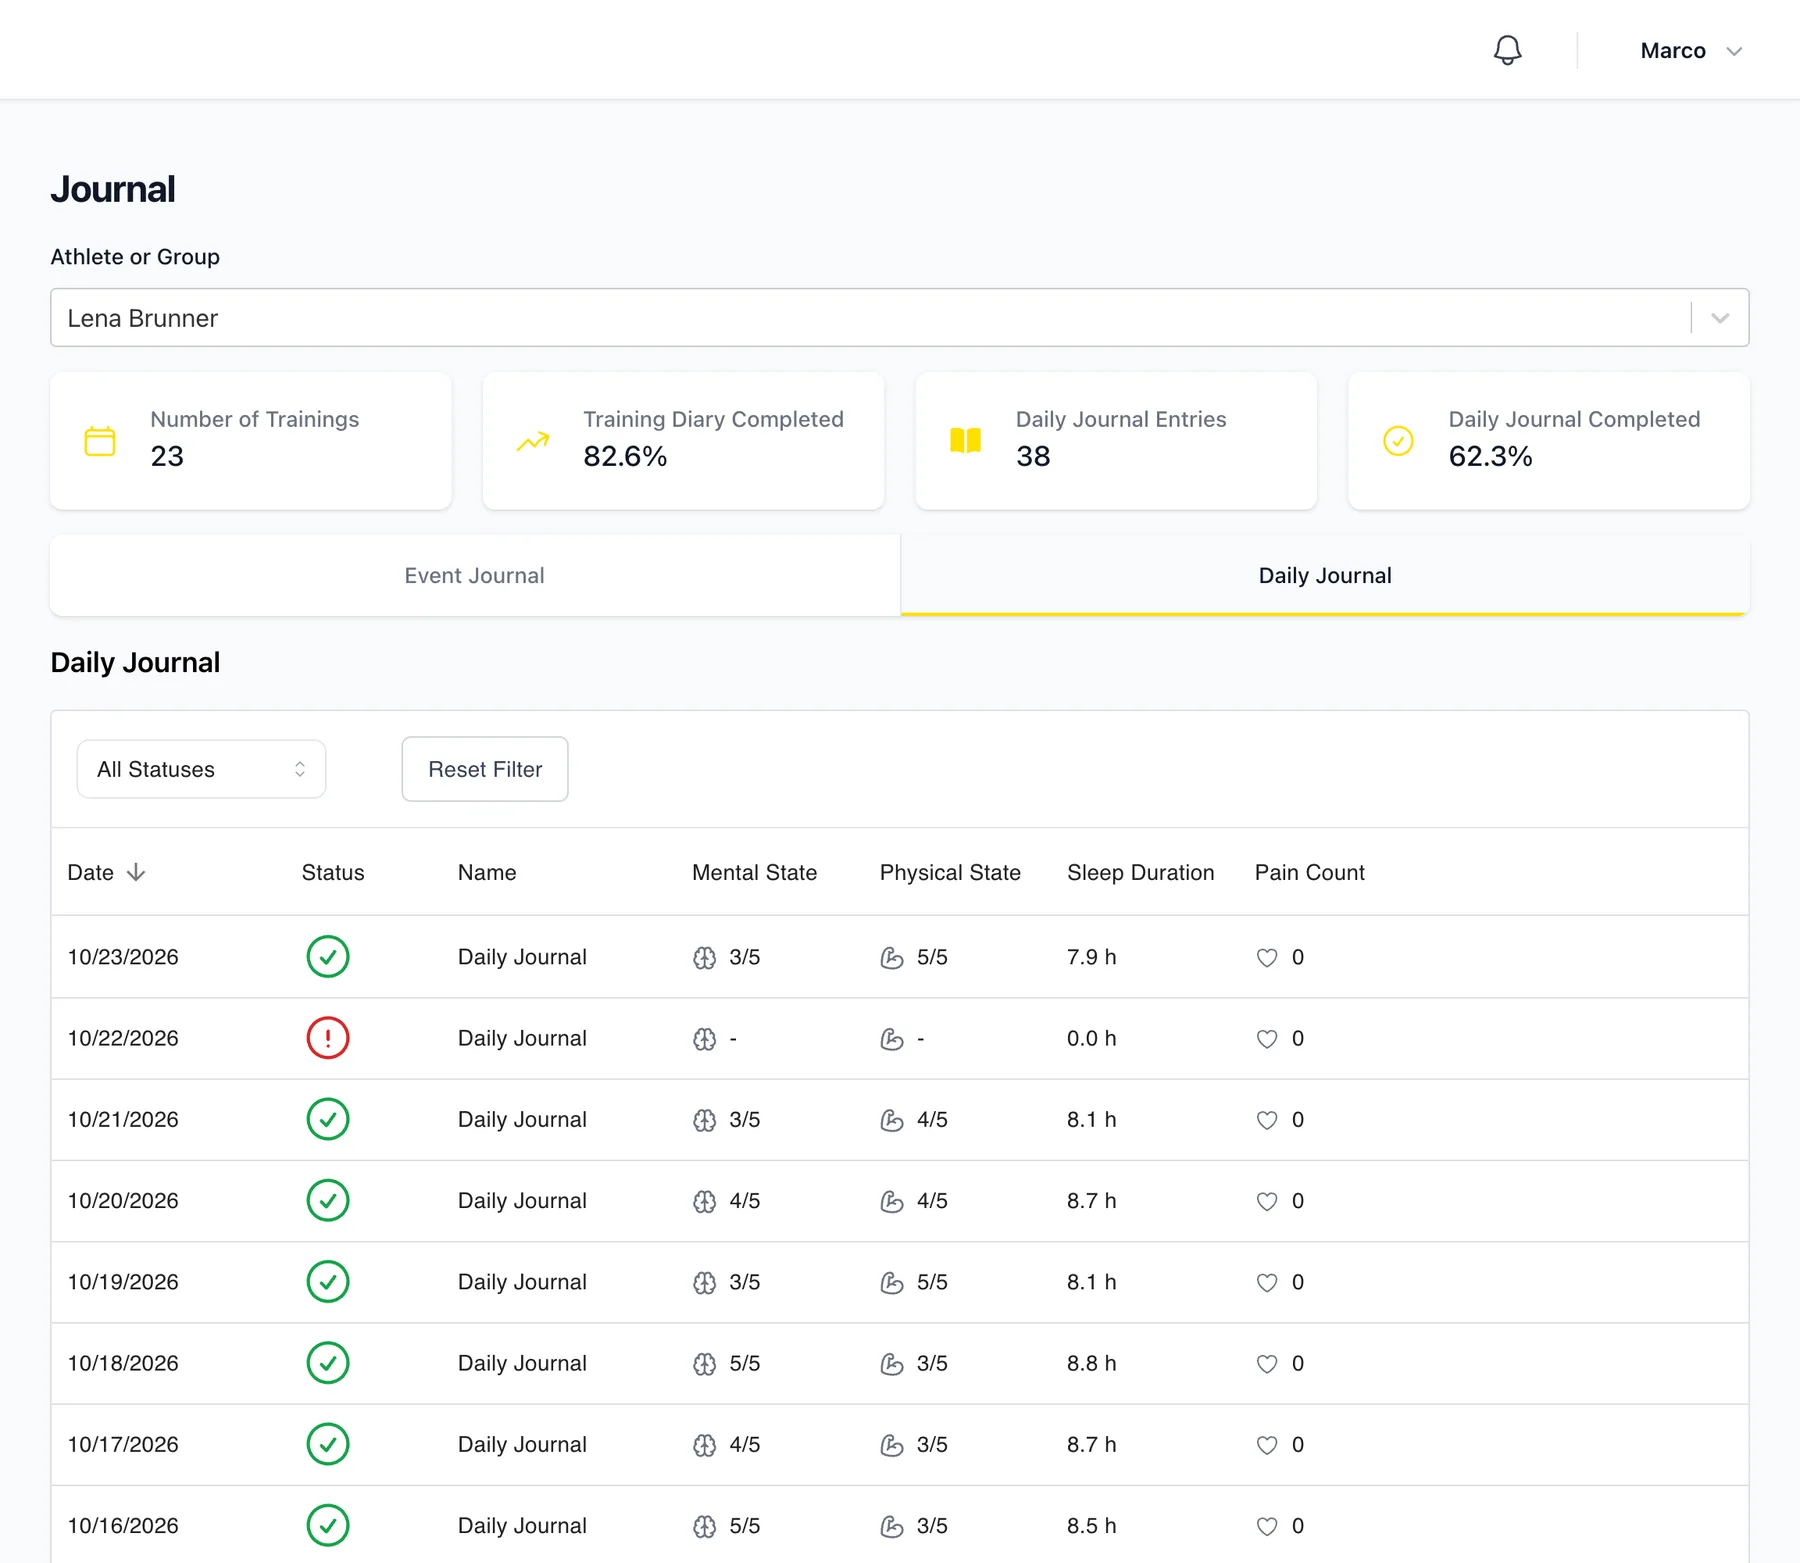
Task: Click the brain icon in the 10/23/2026 row
Action: point(704,958)
